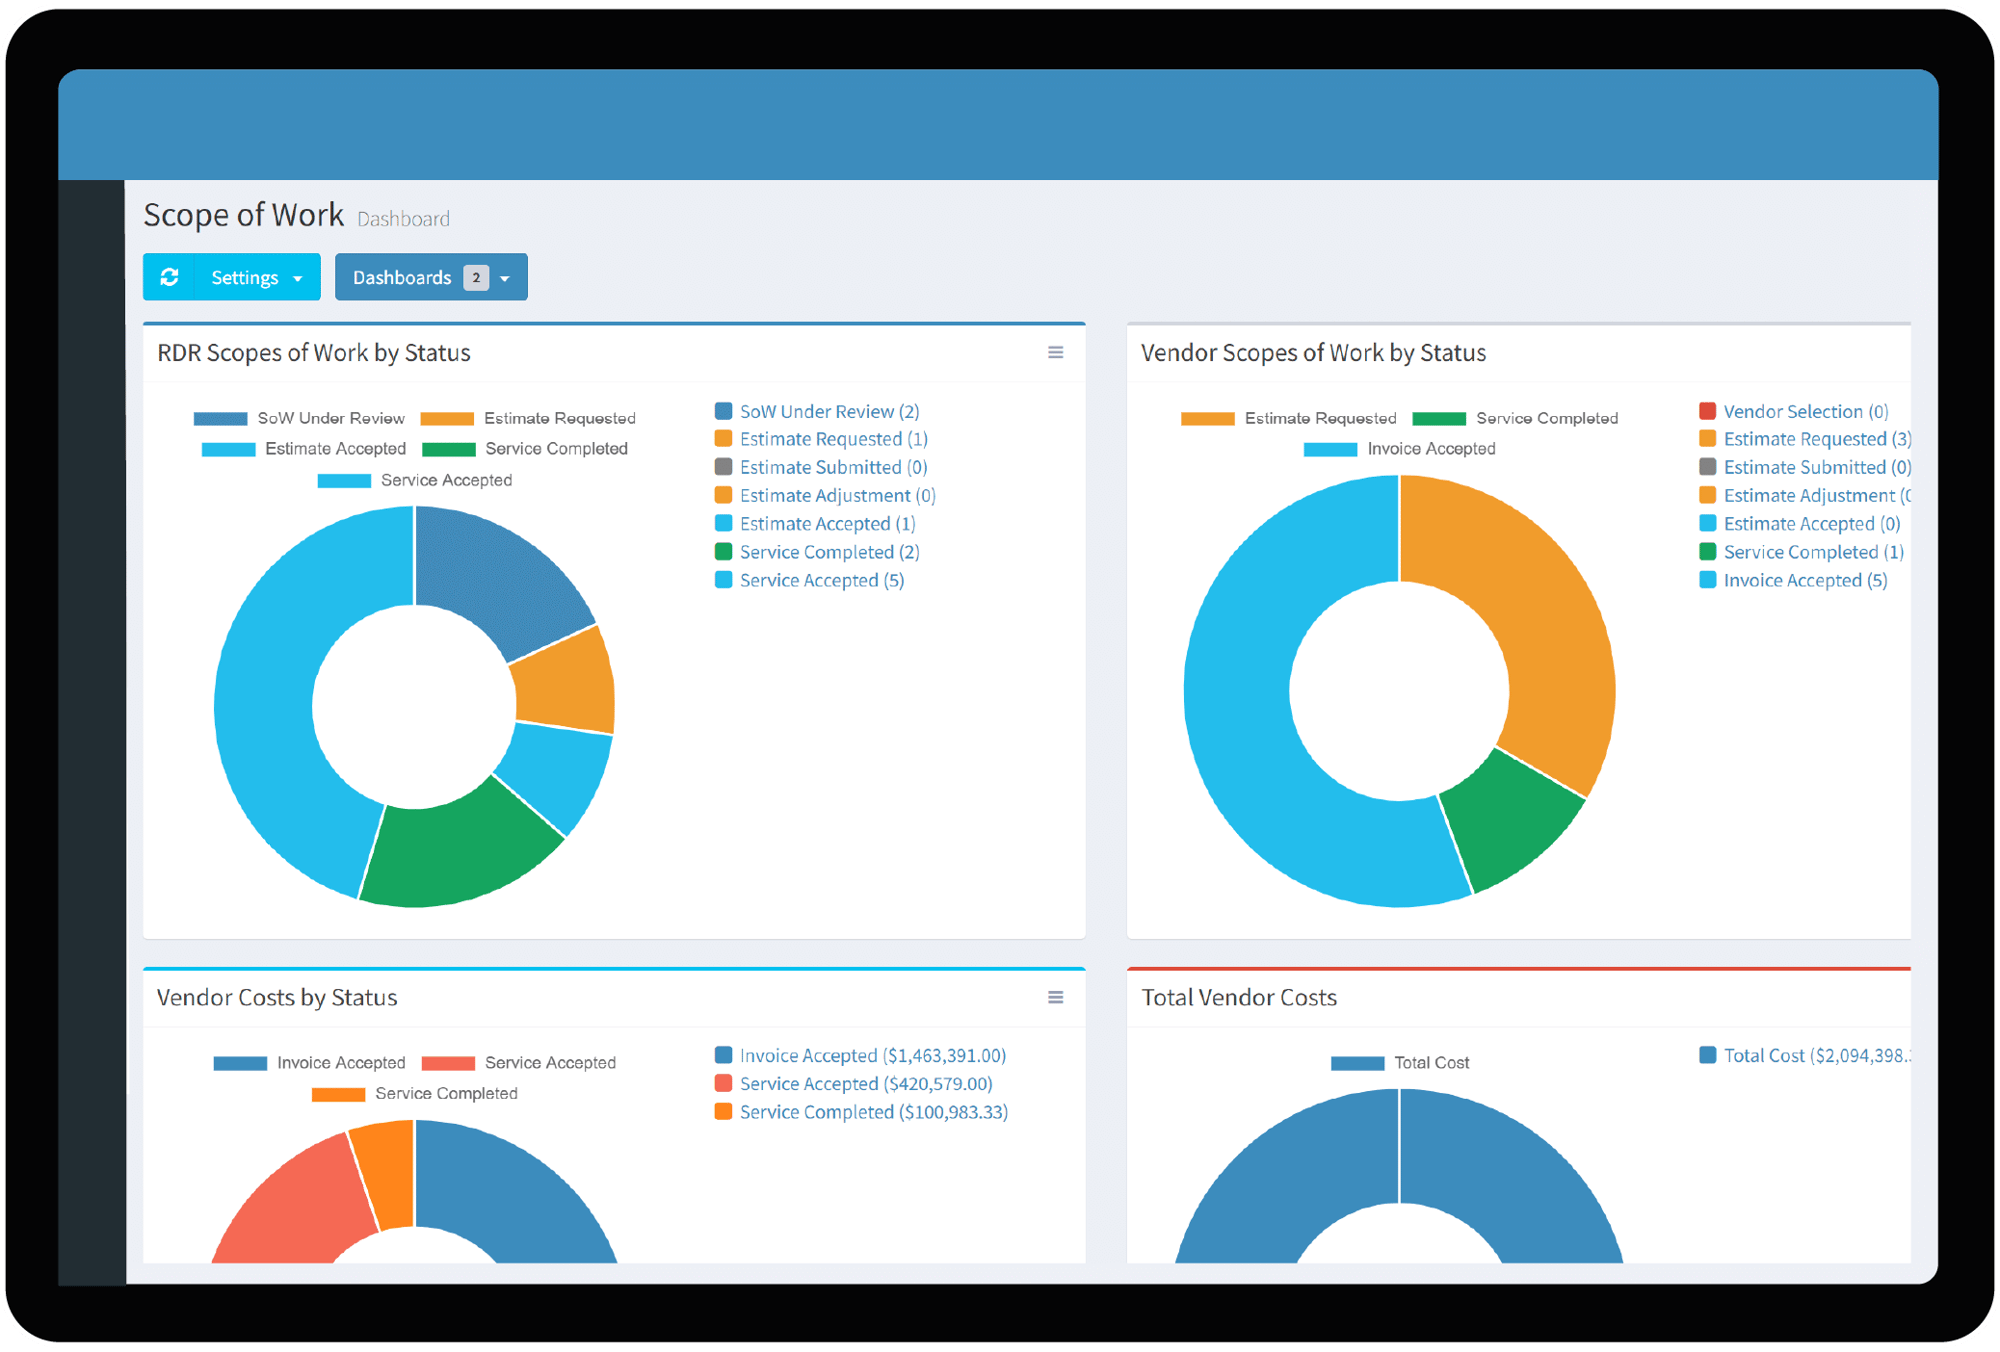Viewport: 2000px width, 1352px height.
Task: Toggle Invoice Accepted in Vendor Costs chart legend
Action: coord(309,1063)
